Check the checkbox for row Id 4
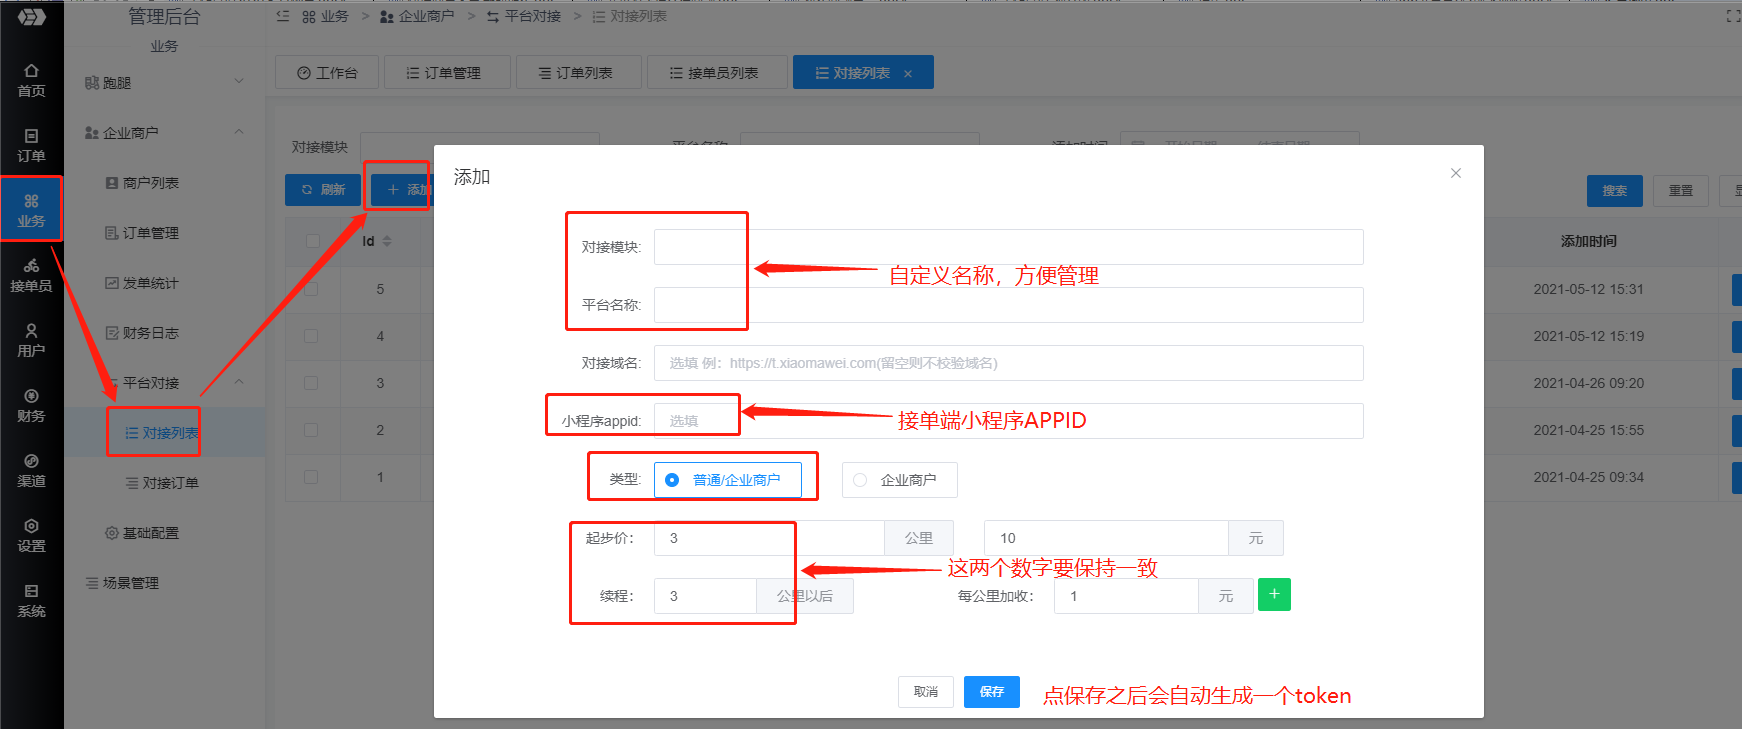This screenshot has width=1742, height=729. [x=312, y=336]
